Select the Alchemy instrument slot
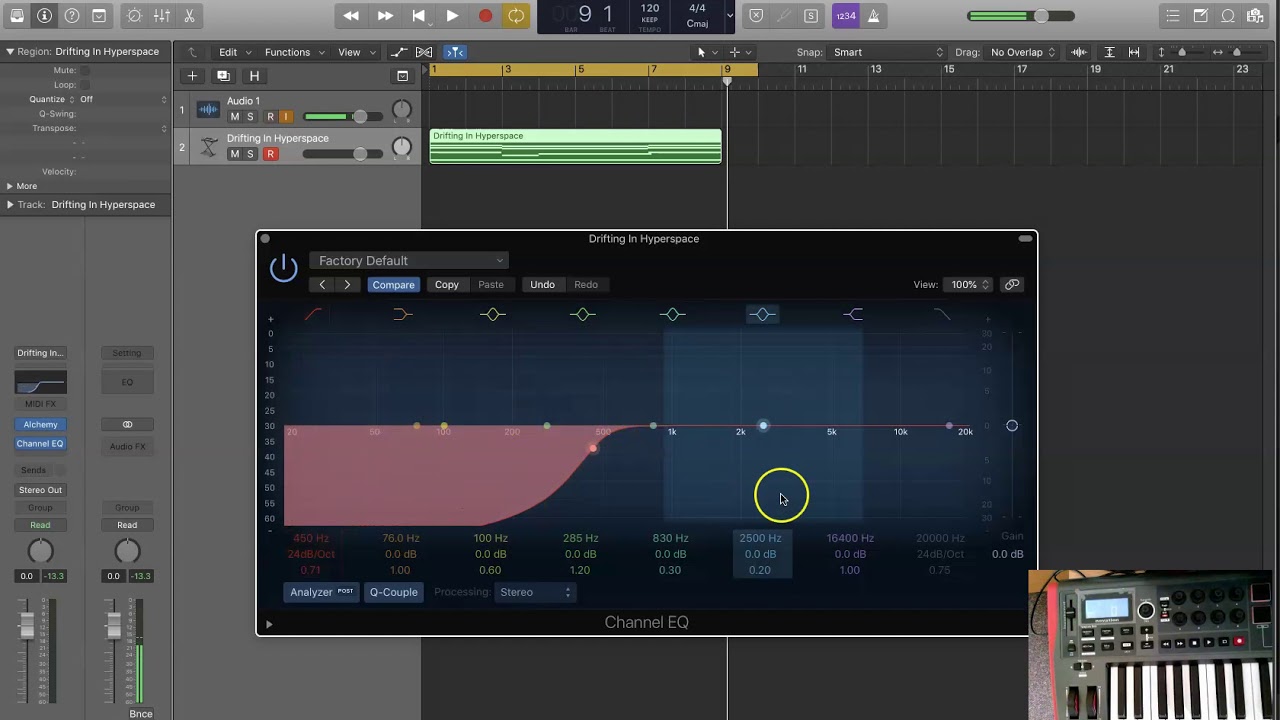 [x=40, y=424]
